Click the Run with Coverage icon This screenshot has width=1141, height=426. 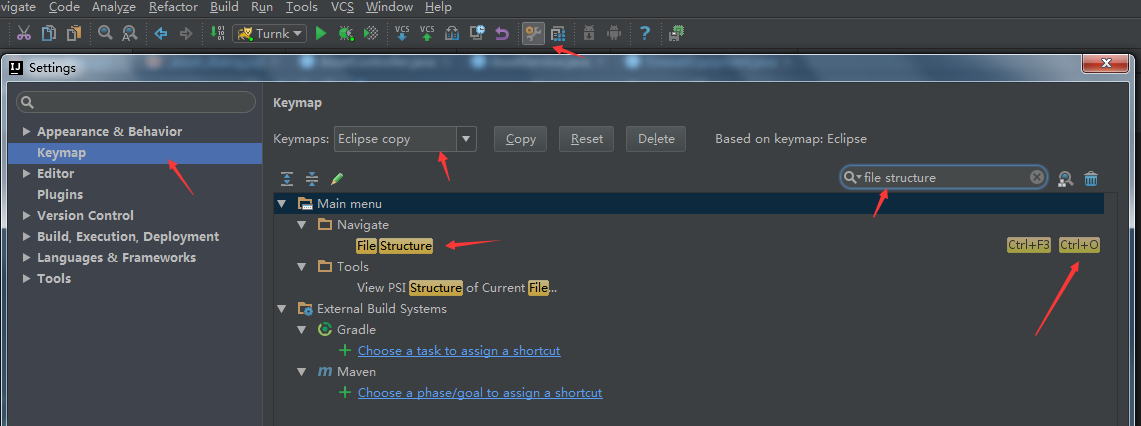[371, 33]
